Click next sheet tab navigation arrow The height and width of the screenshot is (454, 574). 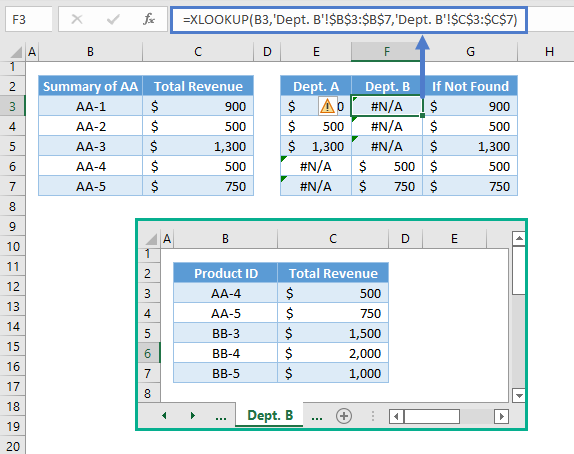click(193, 416)
